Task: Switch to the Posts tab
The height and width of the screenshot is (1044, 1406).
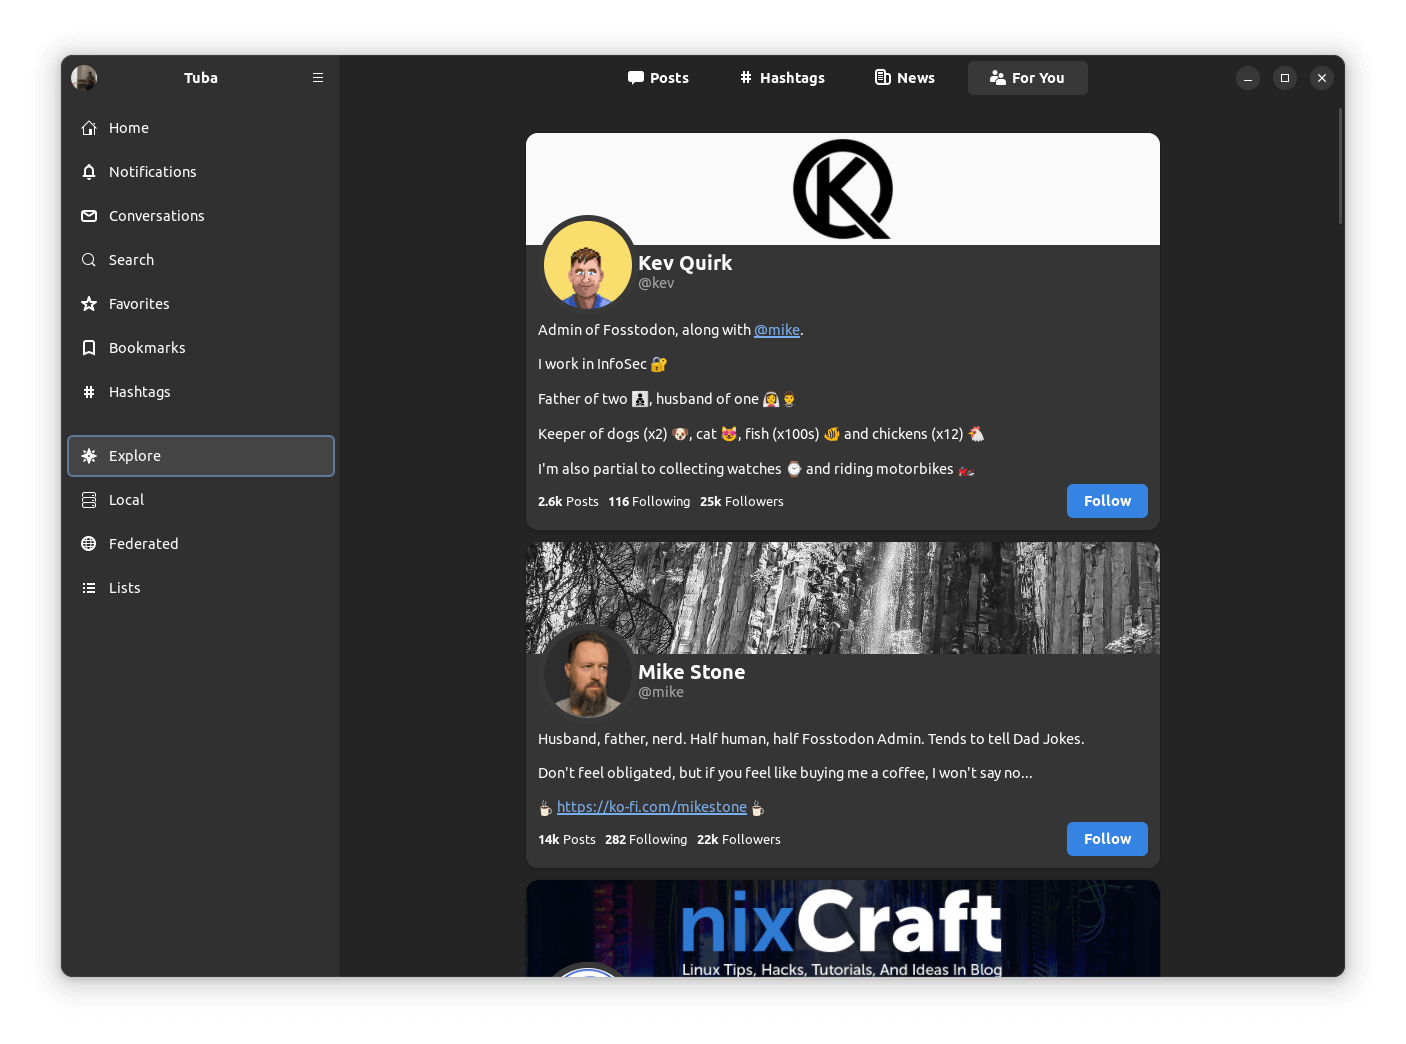Action: 658,78
